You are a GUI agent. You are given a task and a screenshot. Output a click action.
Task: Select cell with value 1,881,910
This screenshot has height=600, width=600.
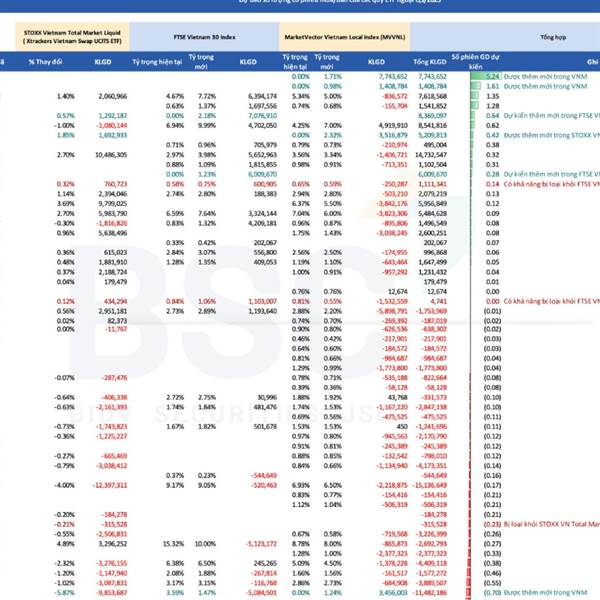tap(112, 262)
